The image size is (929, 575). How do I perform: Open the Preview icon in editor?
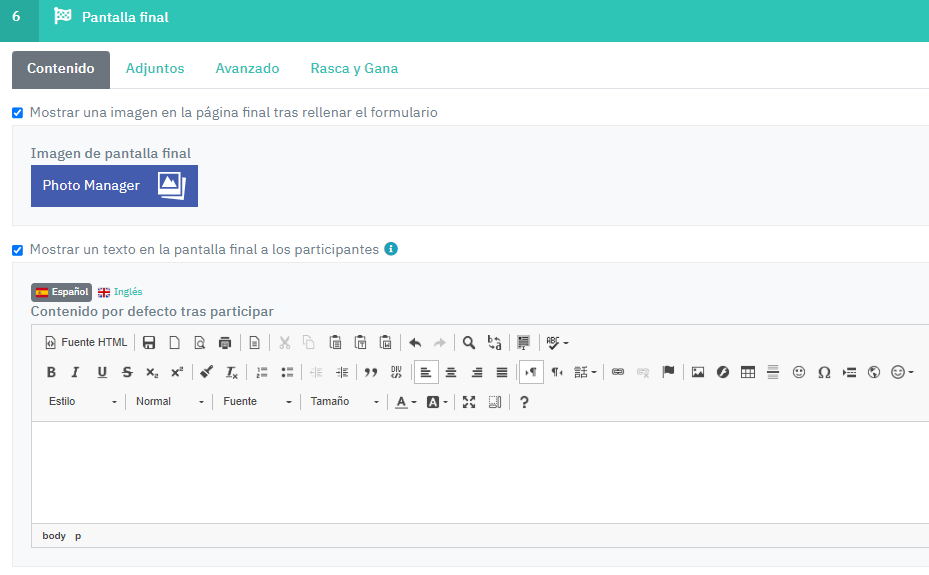click(x=200, y=342)
